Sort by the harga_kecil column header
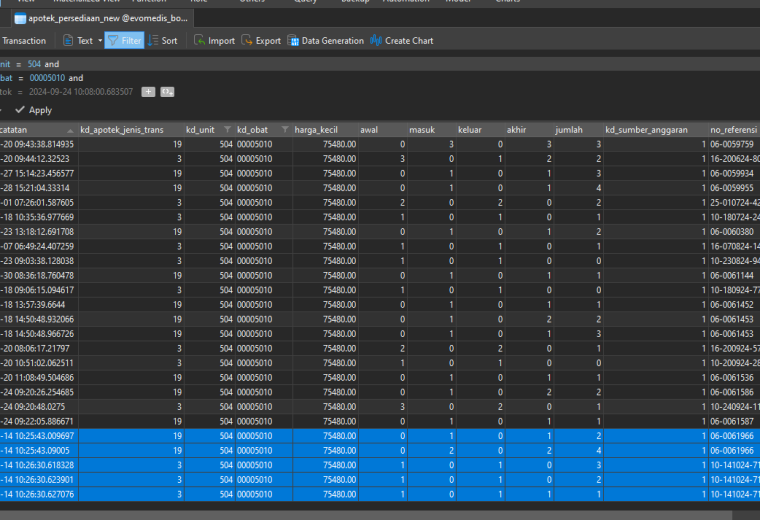This screenshot has height=520, width=760. [316, 130]
